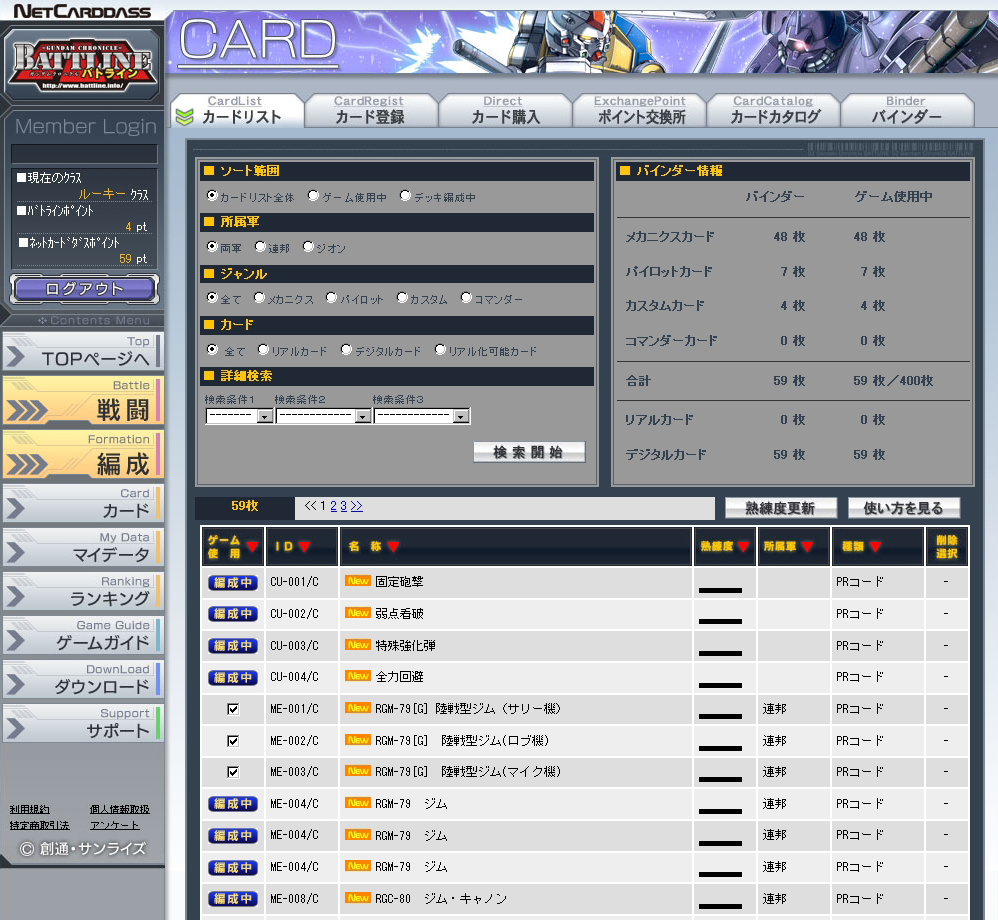Click ログアウト logout button

point(85,289)
